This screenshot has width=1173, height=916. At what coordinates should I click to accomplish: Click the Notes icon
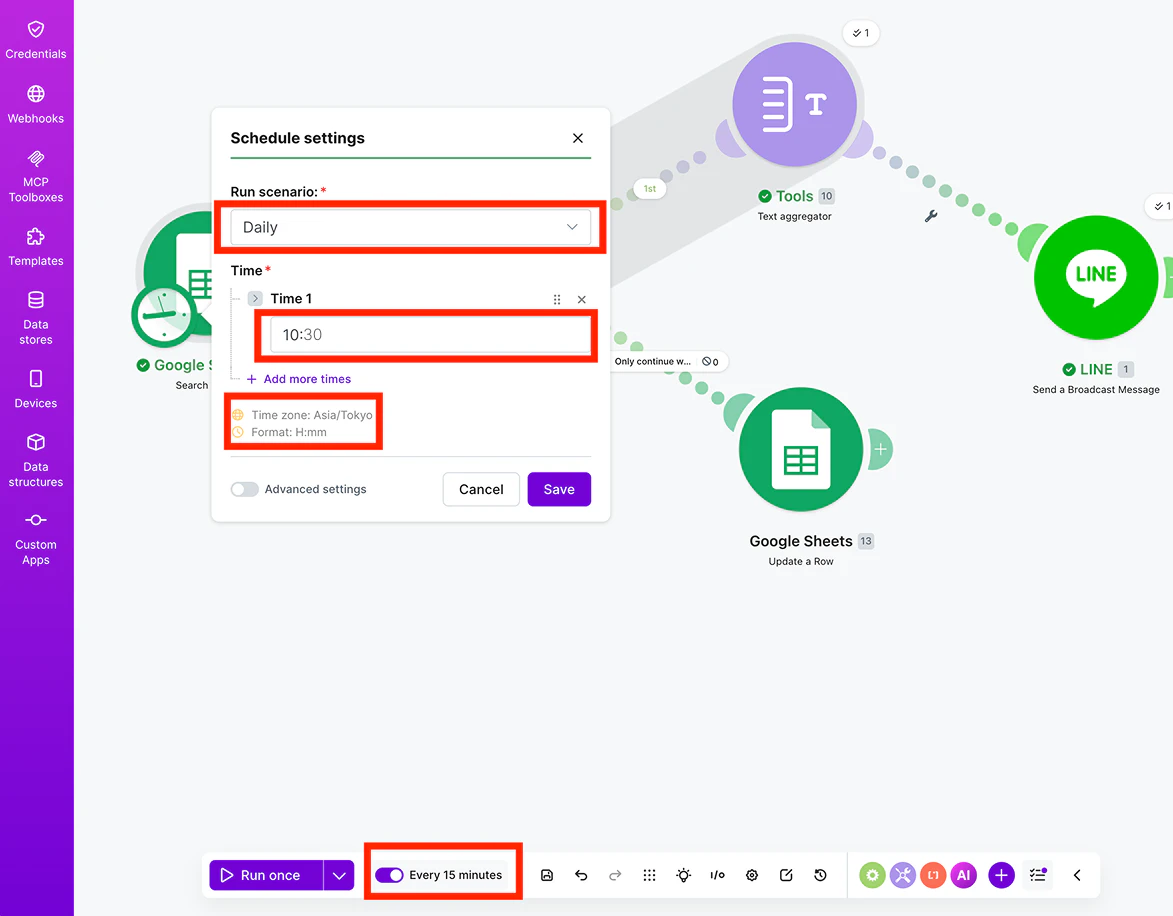pos(786,875)
